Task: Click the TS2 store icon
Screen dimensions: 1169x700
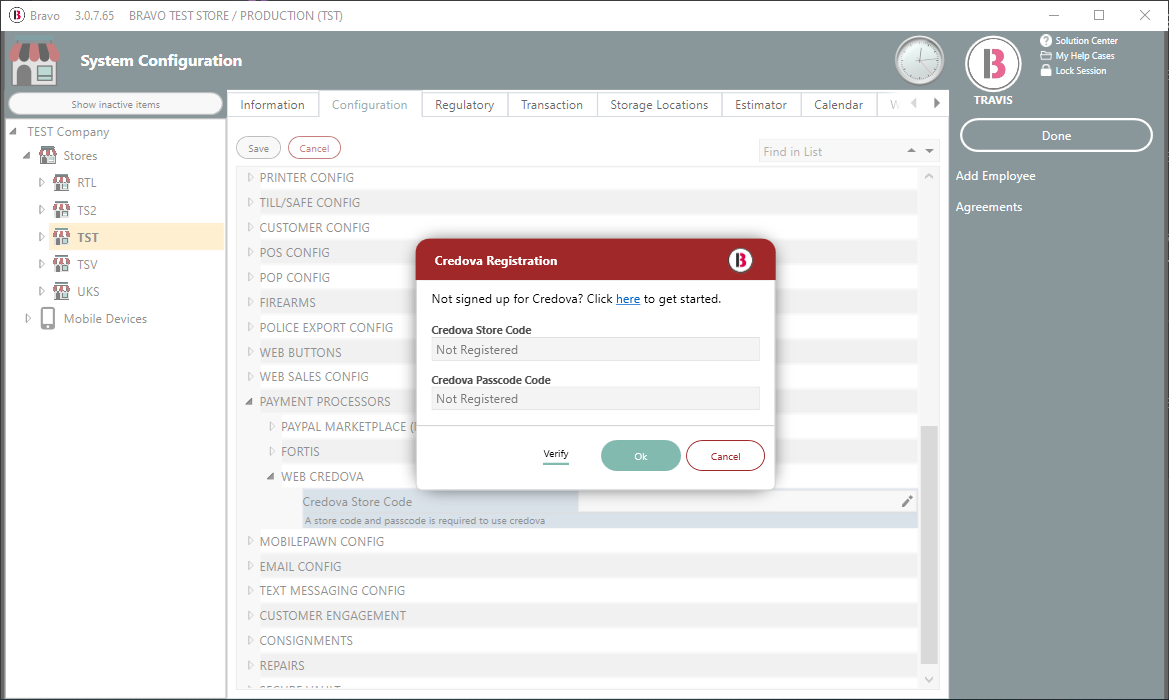Action: tap(61, 210)
